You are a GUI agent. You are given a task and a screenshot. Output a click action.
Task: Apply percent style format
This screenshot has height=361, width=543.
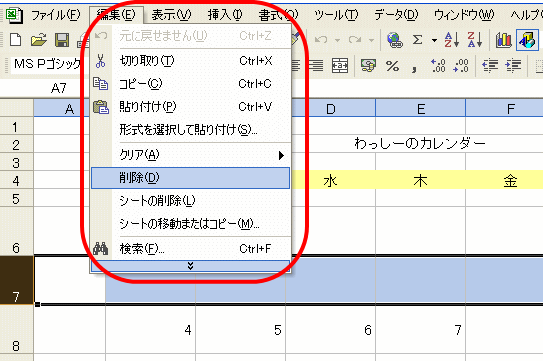click(x=392, y=65)
